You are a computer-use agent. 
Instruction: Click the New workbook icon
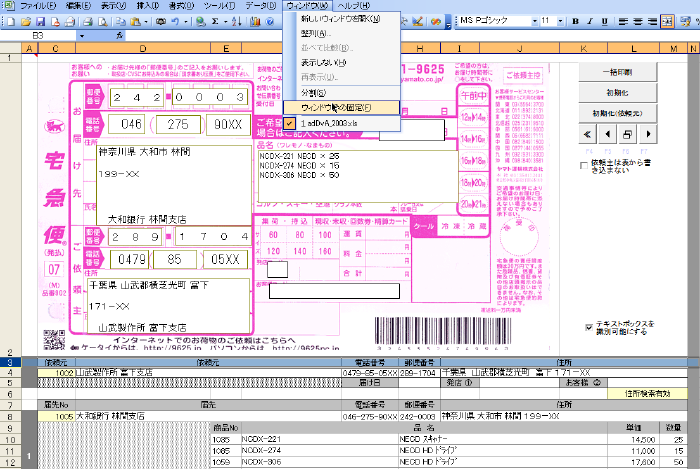point(11,21)
